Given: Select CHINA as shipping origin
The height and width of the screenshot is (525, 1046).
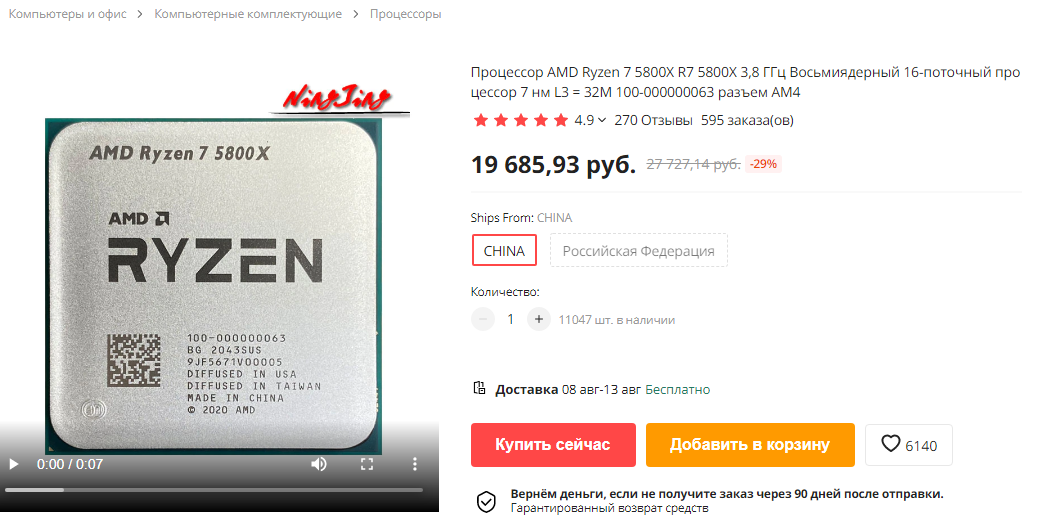Looking at the screenshot, I should click(x=504, y=251).
